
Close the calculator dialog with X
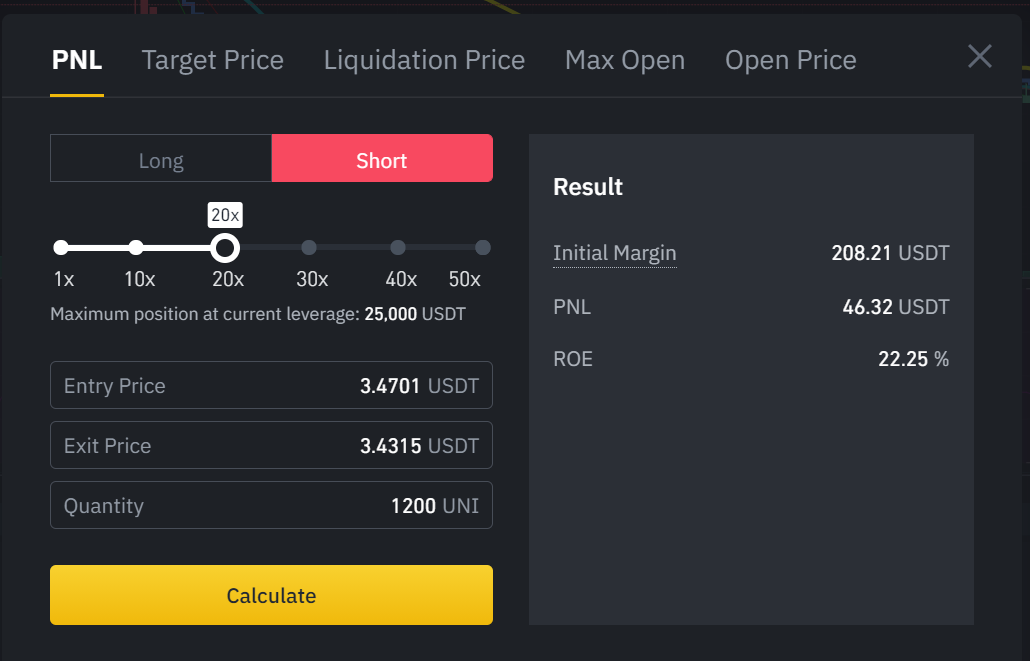coord(980,57)
